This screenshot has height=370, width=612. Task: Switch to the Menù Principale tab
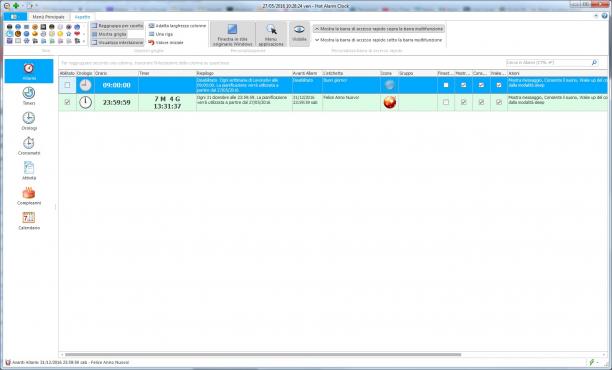[48, 17]
